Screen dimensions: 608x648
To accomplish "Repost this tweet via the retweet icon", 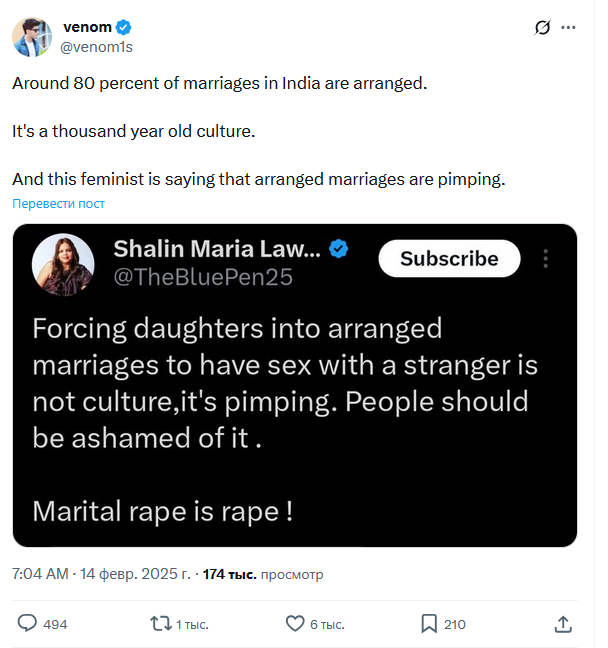I will (159, 624).
